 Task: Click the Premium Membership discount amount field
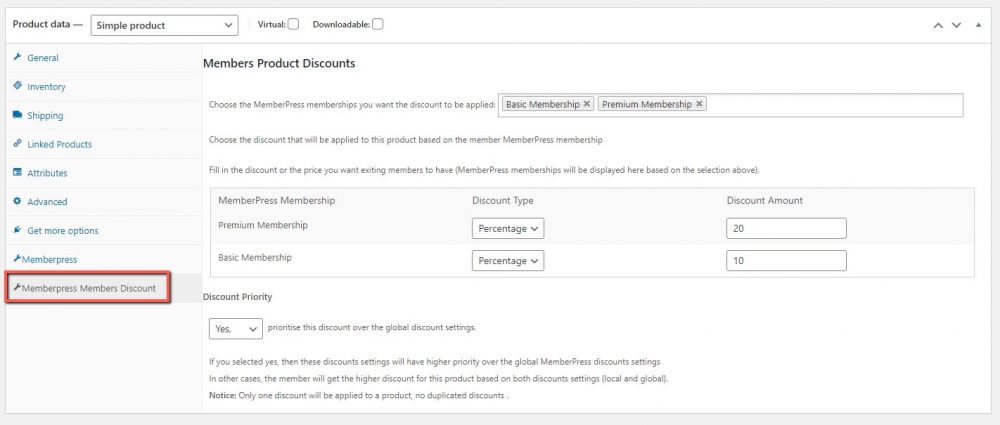coord(786,229)
